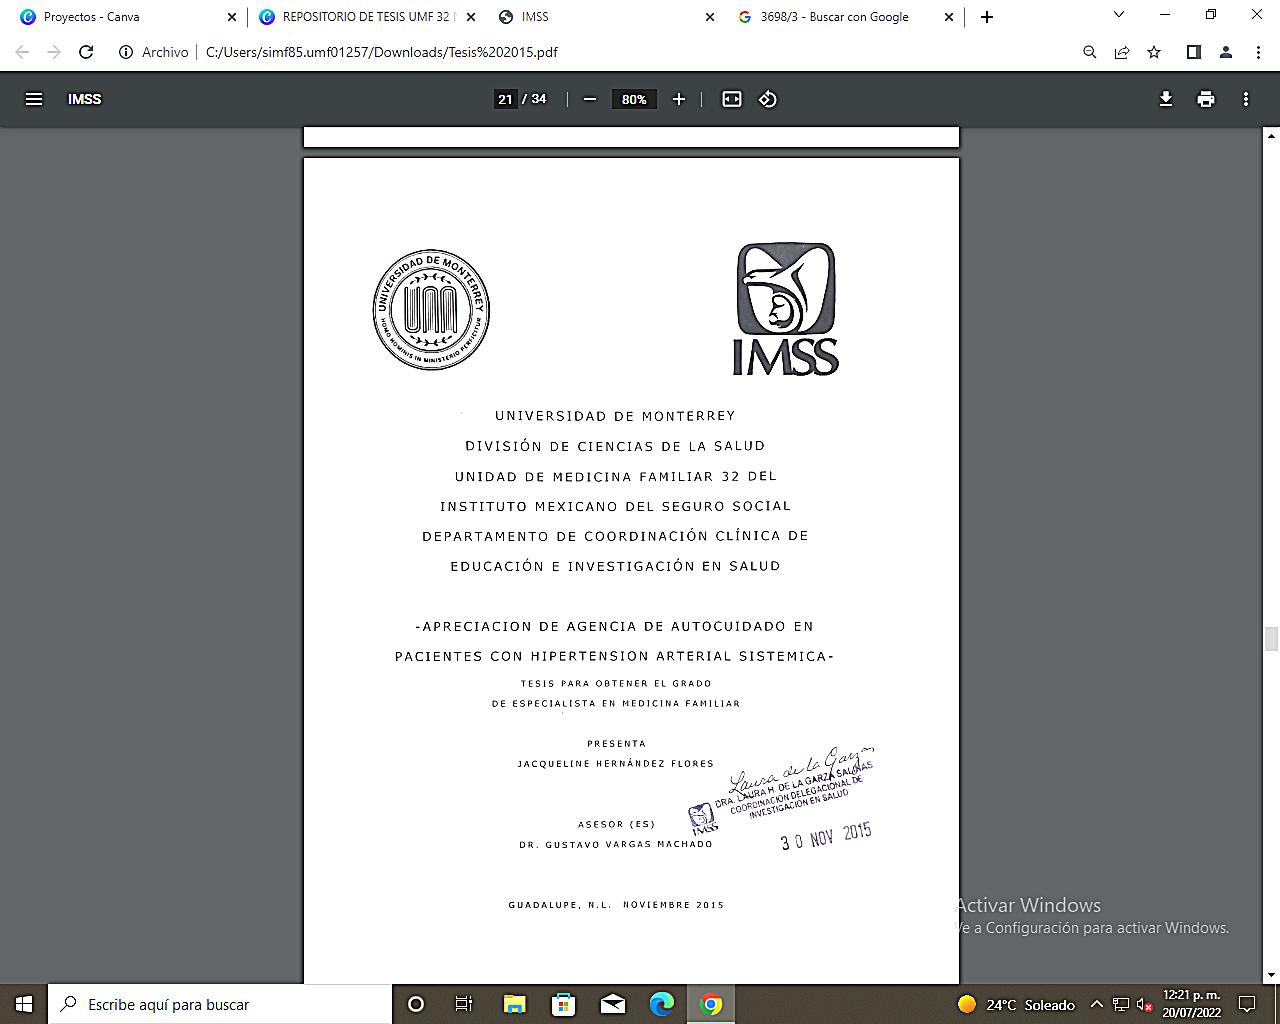
Task: Bookmark this page with the star
Action: 1154,52
